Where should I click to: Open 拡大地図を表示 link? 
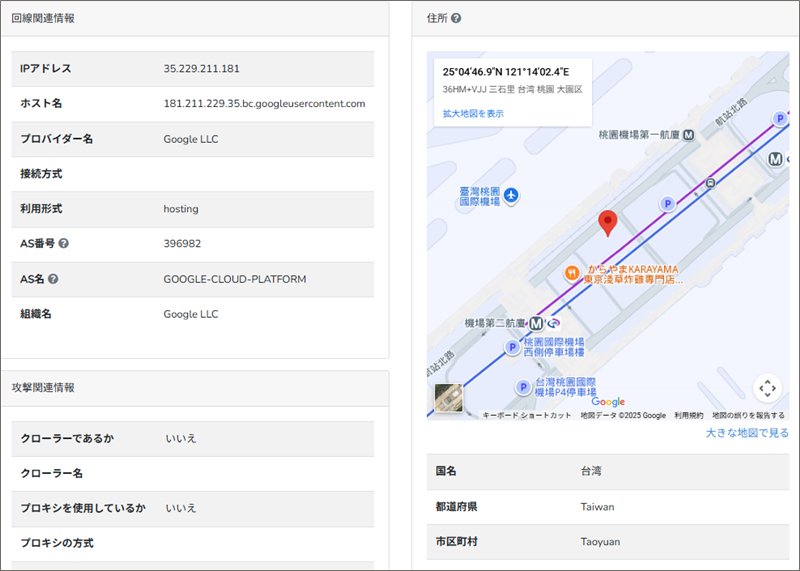[473, 114]
